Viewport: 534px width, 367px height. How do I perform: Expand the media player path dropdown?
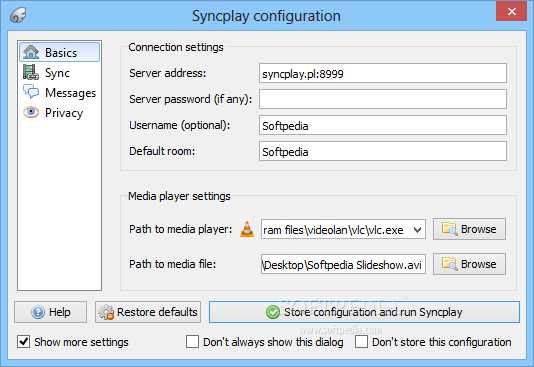point(418,230)
